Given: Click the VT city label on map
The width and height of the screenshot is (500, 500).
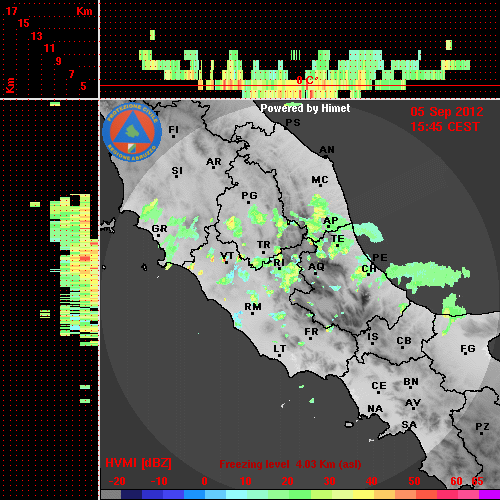Looking at the screenshot, I should tap(227, 256).
